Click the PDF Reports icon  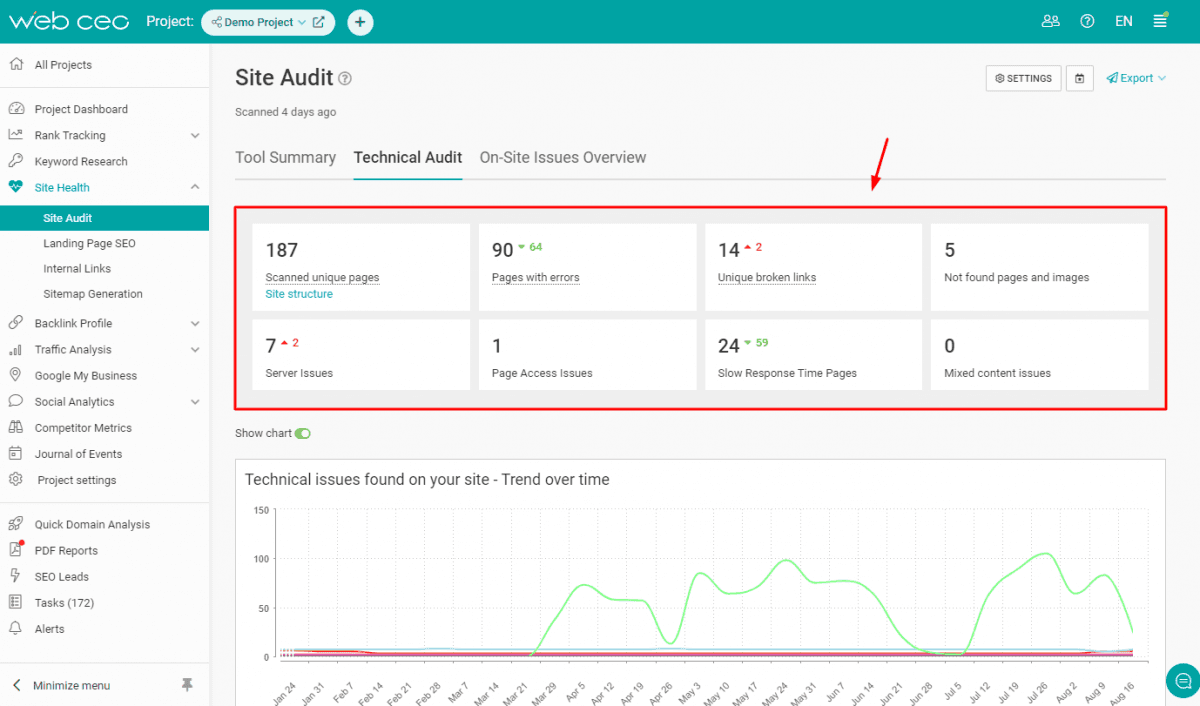[15, 549]
